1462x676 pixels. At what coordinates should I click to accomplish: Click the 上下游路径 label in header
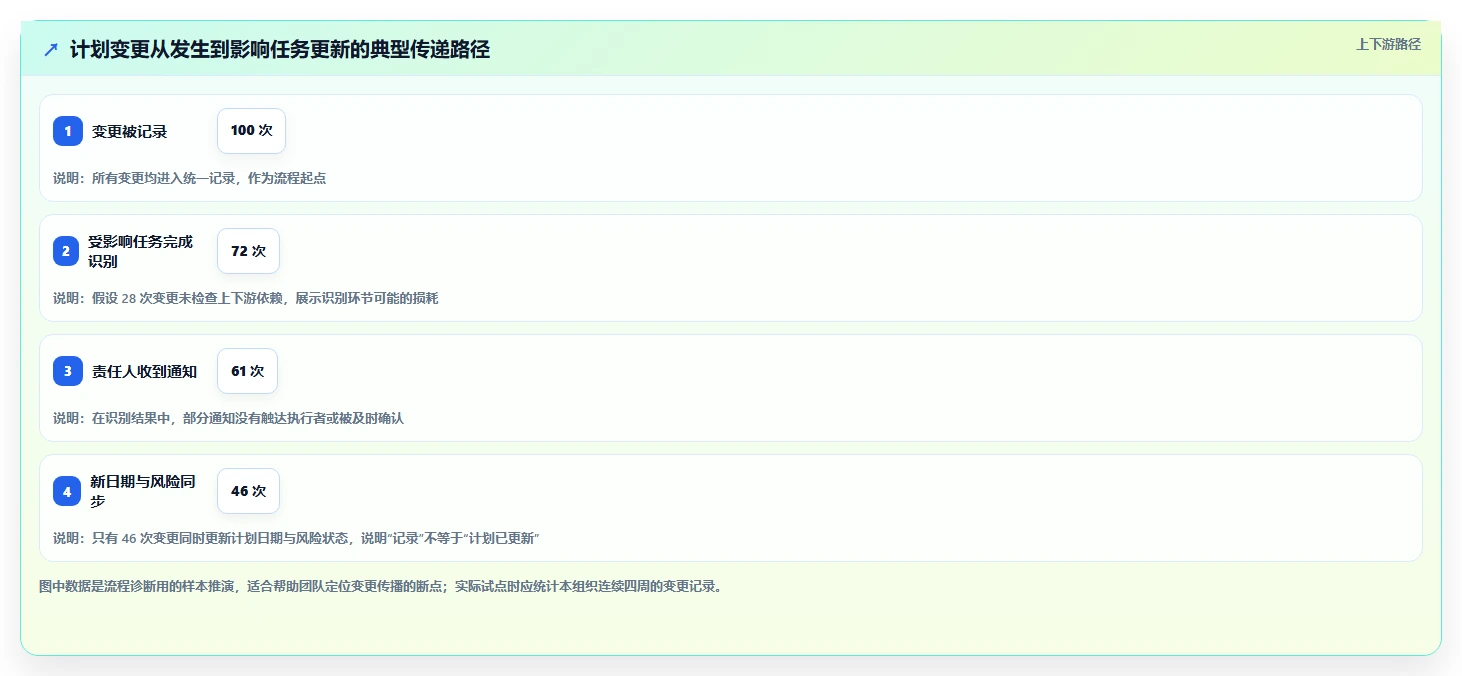coord(1388,44)
